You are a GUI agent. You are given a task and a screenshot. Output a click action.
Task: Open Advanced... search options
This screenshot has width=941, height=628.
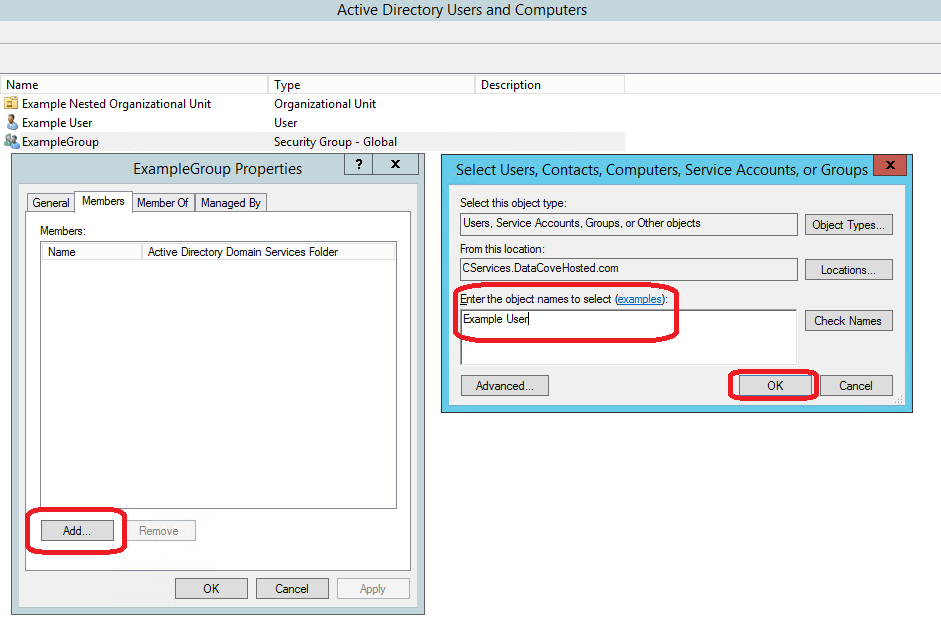point(505,386)
